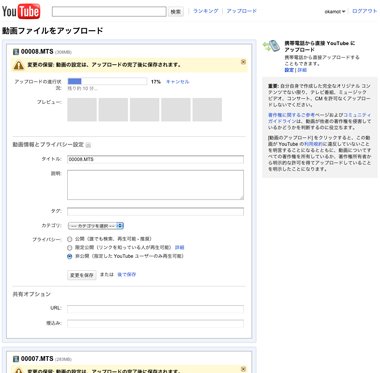Viewport: 380px width, 373px height.
Task: Click the first preview thumbnail placeholder
Action: [82, 109]
